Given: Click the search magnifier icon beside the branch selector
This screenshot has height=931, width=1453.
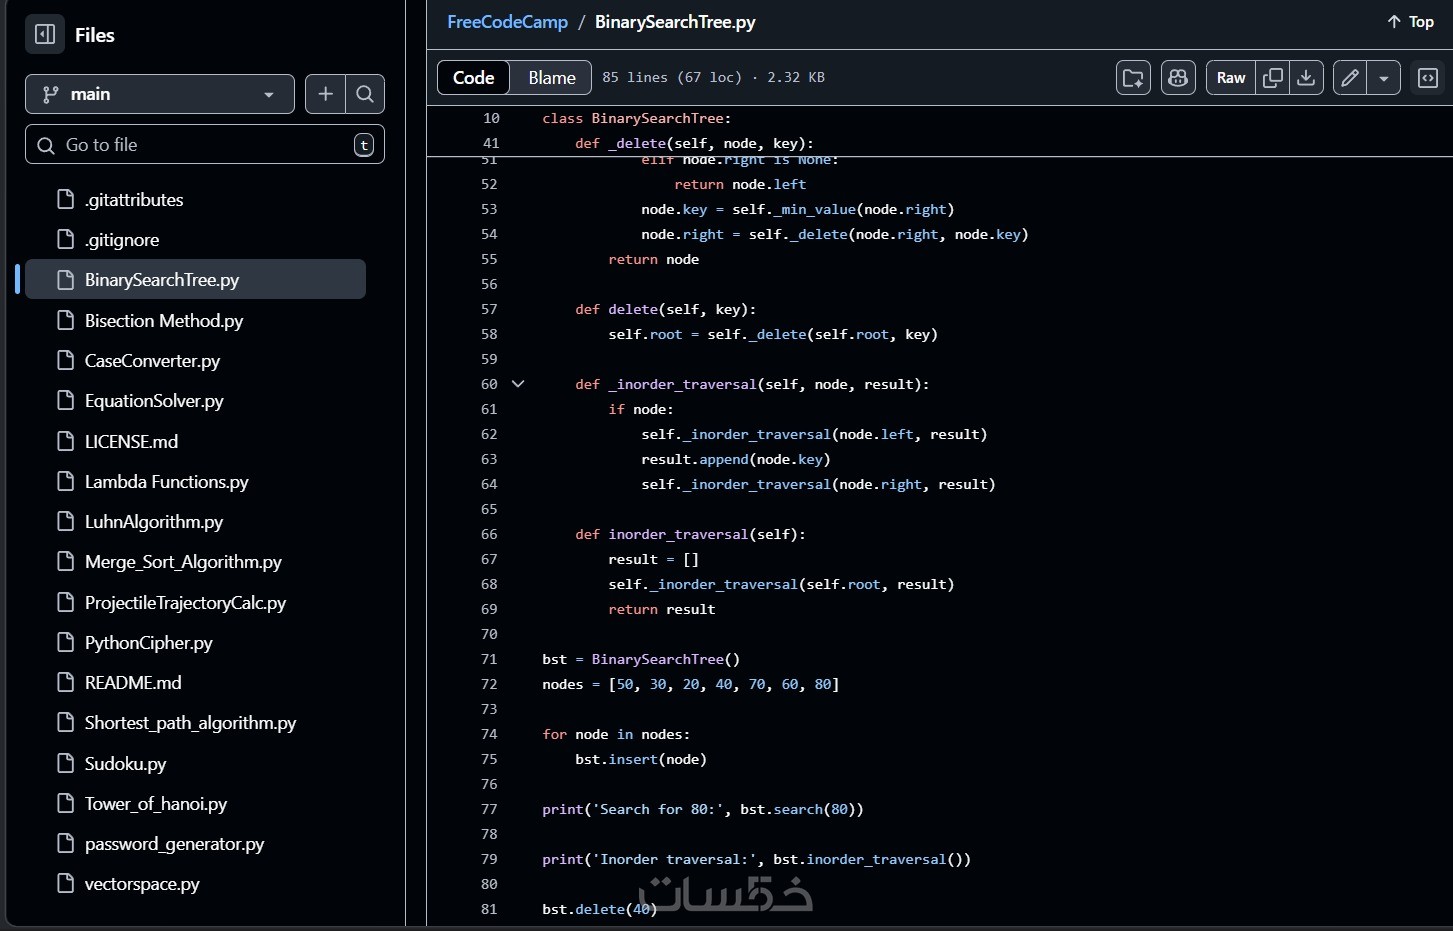Looking at the screenshot, I should pos(365,94).
